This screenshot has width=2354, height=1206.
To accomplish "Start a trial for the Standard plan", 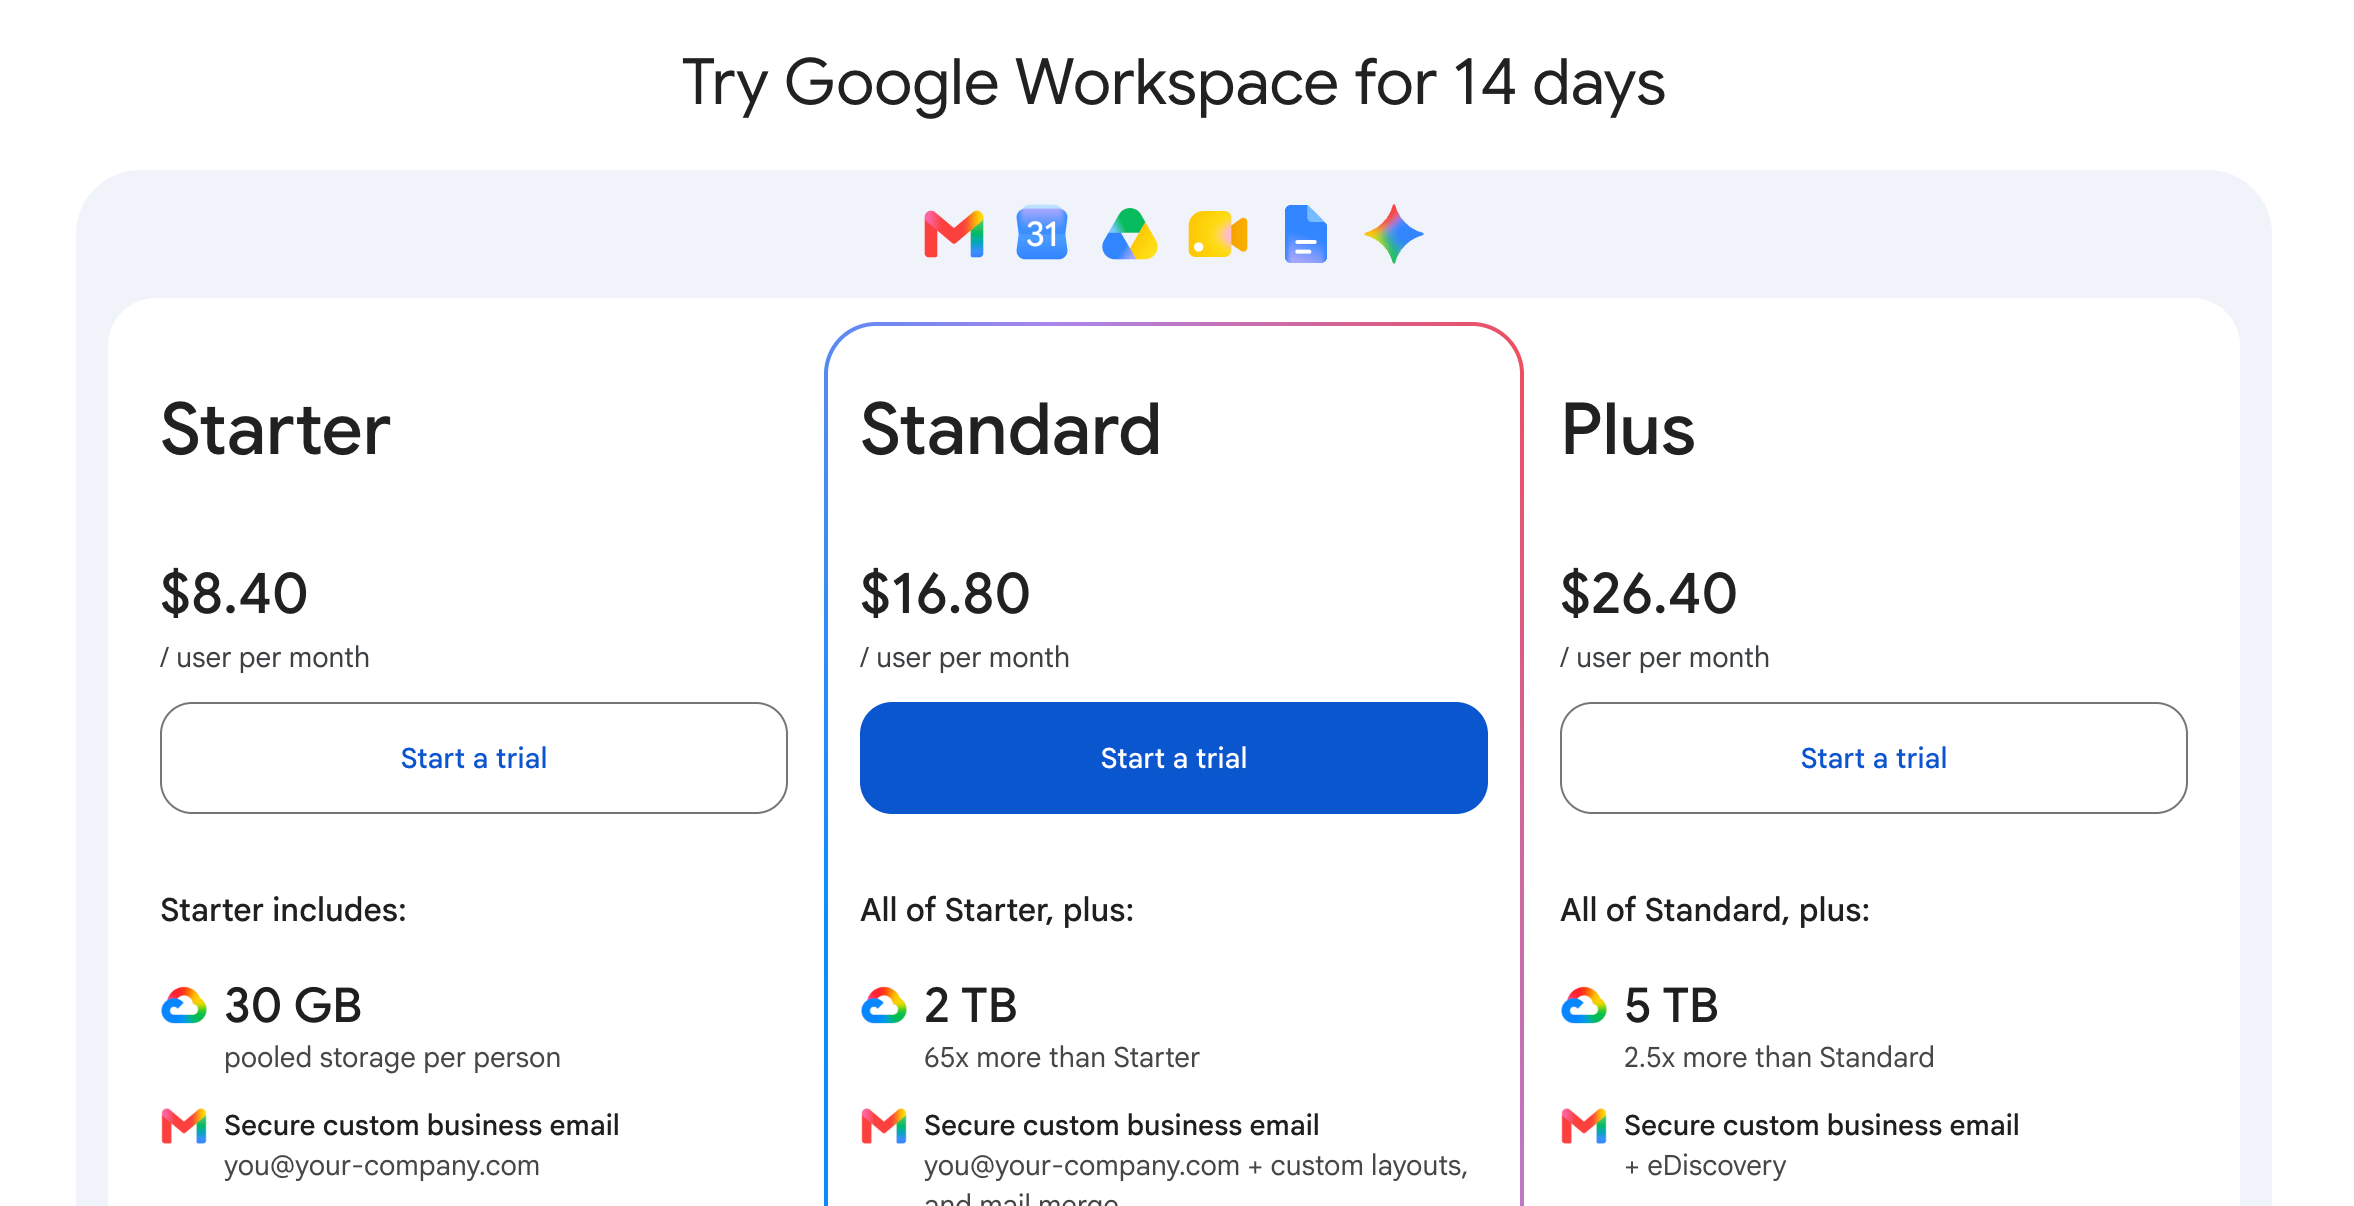I will 1174,758.
